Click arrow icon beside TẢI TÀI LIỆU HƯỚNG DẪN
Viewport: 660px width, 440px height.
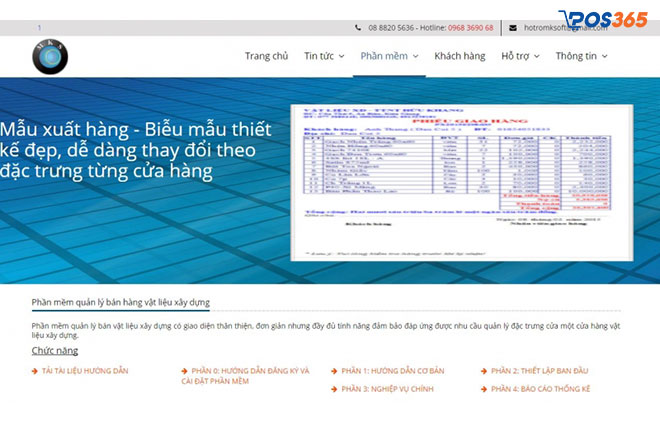click(35, 371)
